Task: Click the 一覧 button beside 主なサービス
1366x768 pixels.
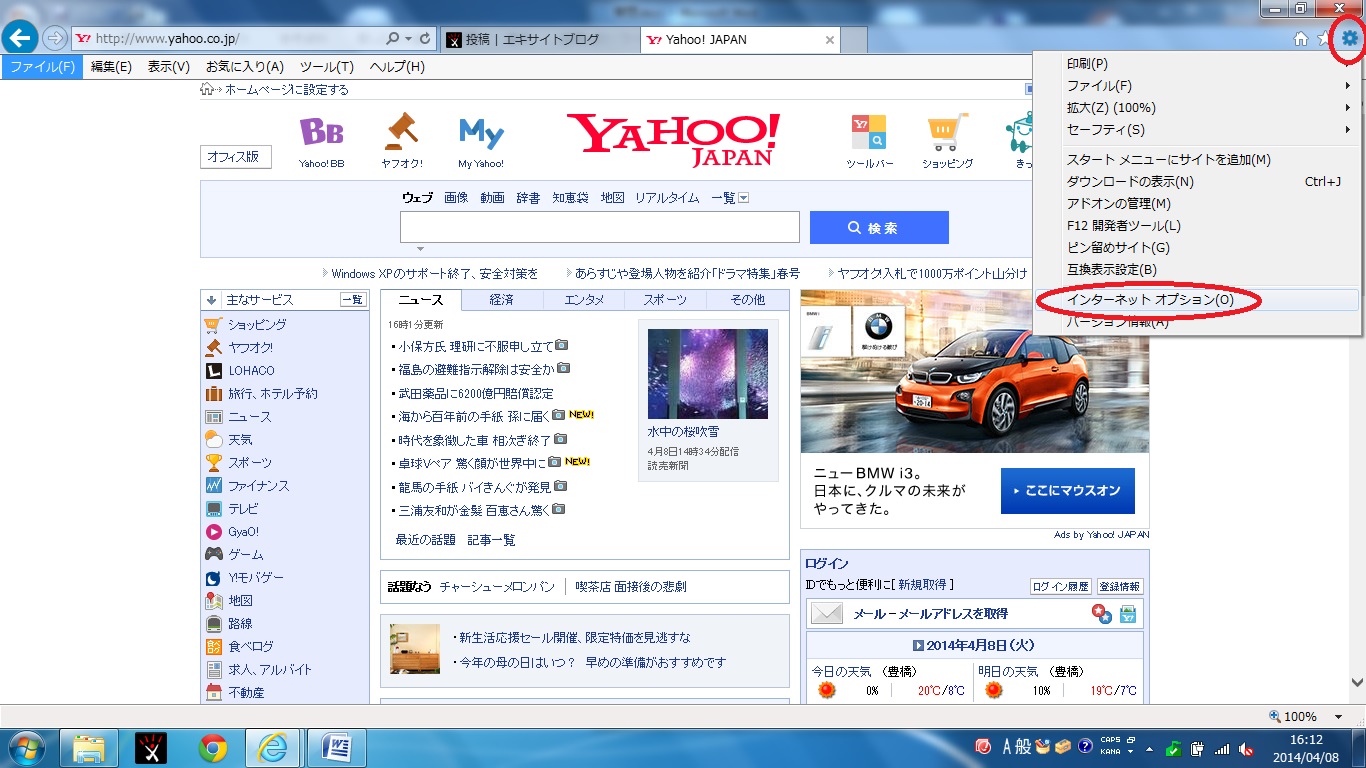Action: [x=352, y=300]
